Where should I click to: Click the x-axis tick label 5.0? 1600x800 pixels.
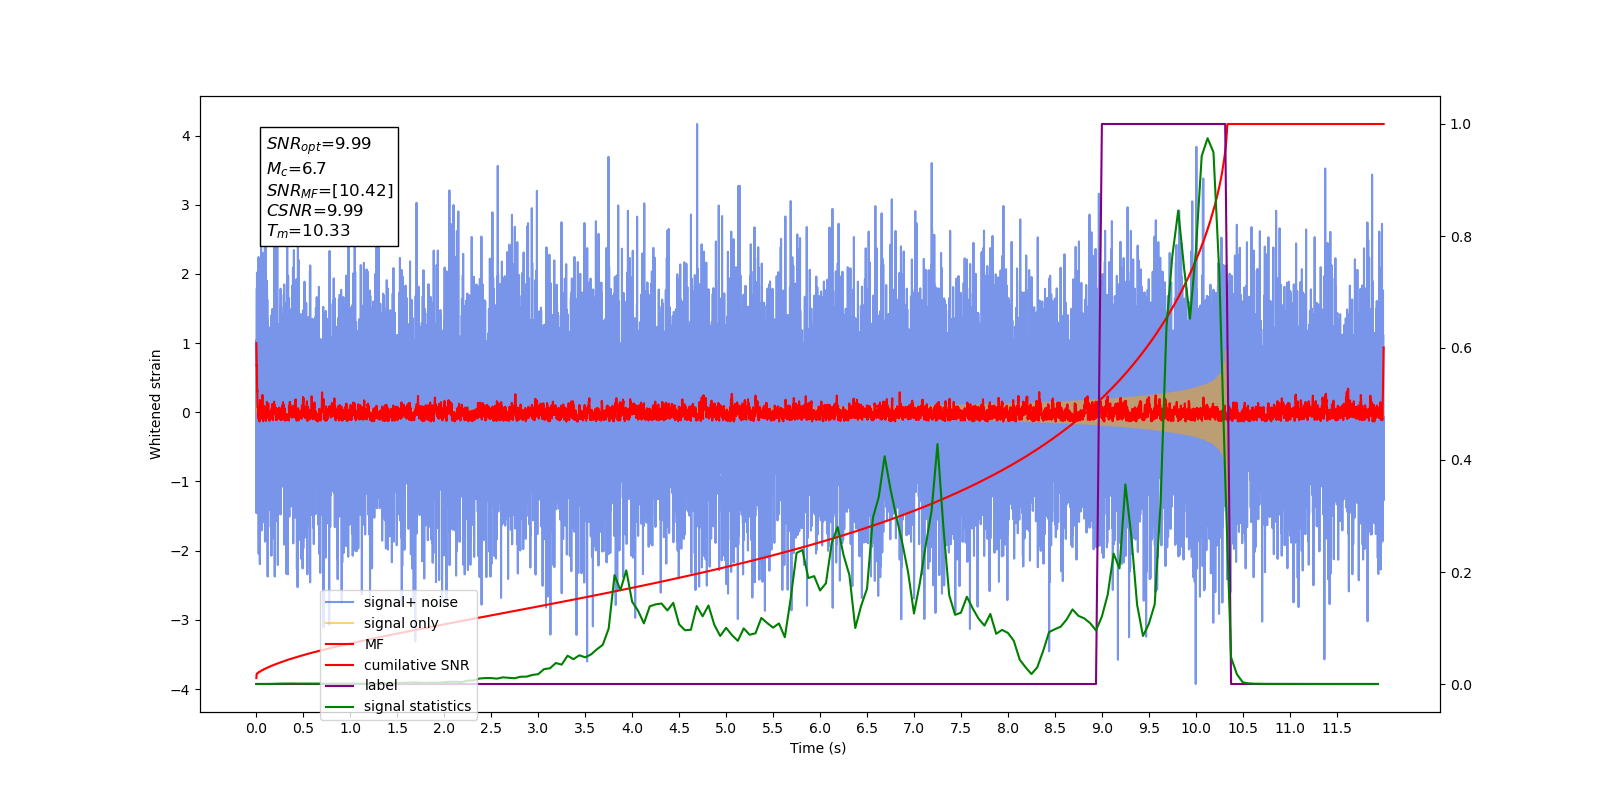coord(726,728)
